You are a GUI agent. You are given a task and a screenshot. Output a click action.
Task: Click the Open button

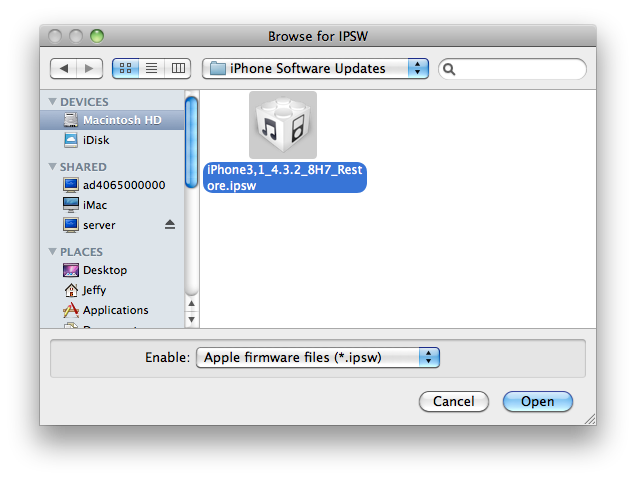537,401
